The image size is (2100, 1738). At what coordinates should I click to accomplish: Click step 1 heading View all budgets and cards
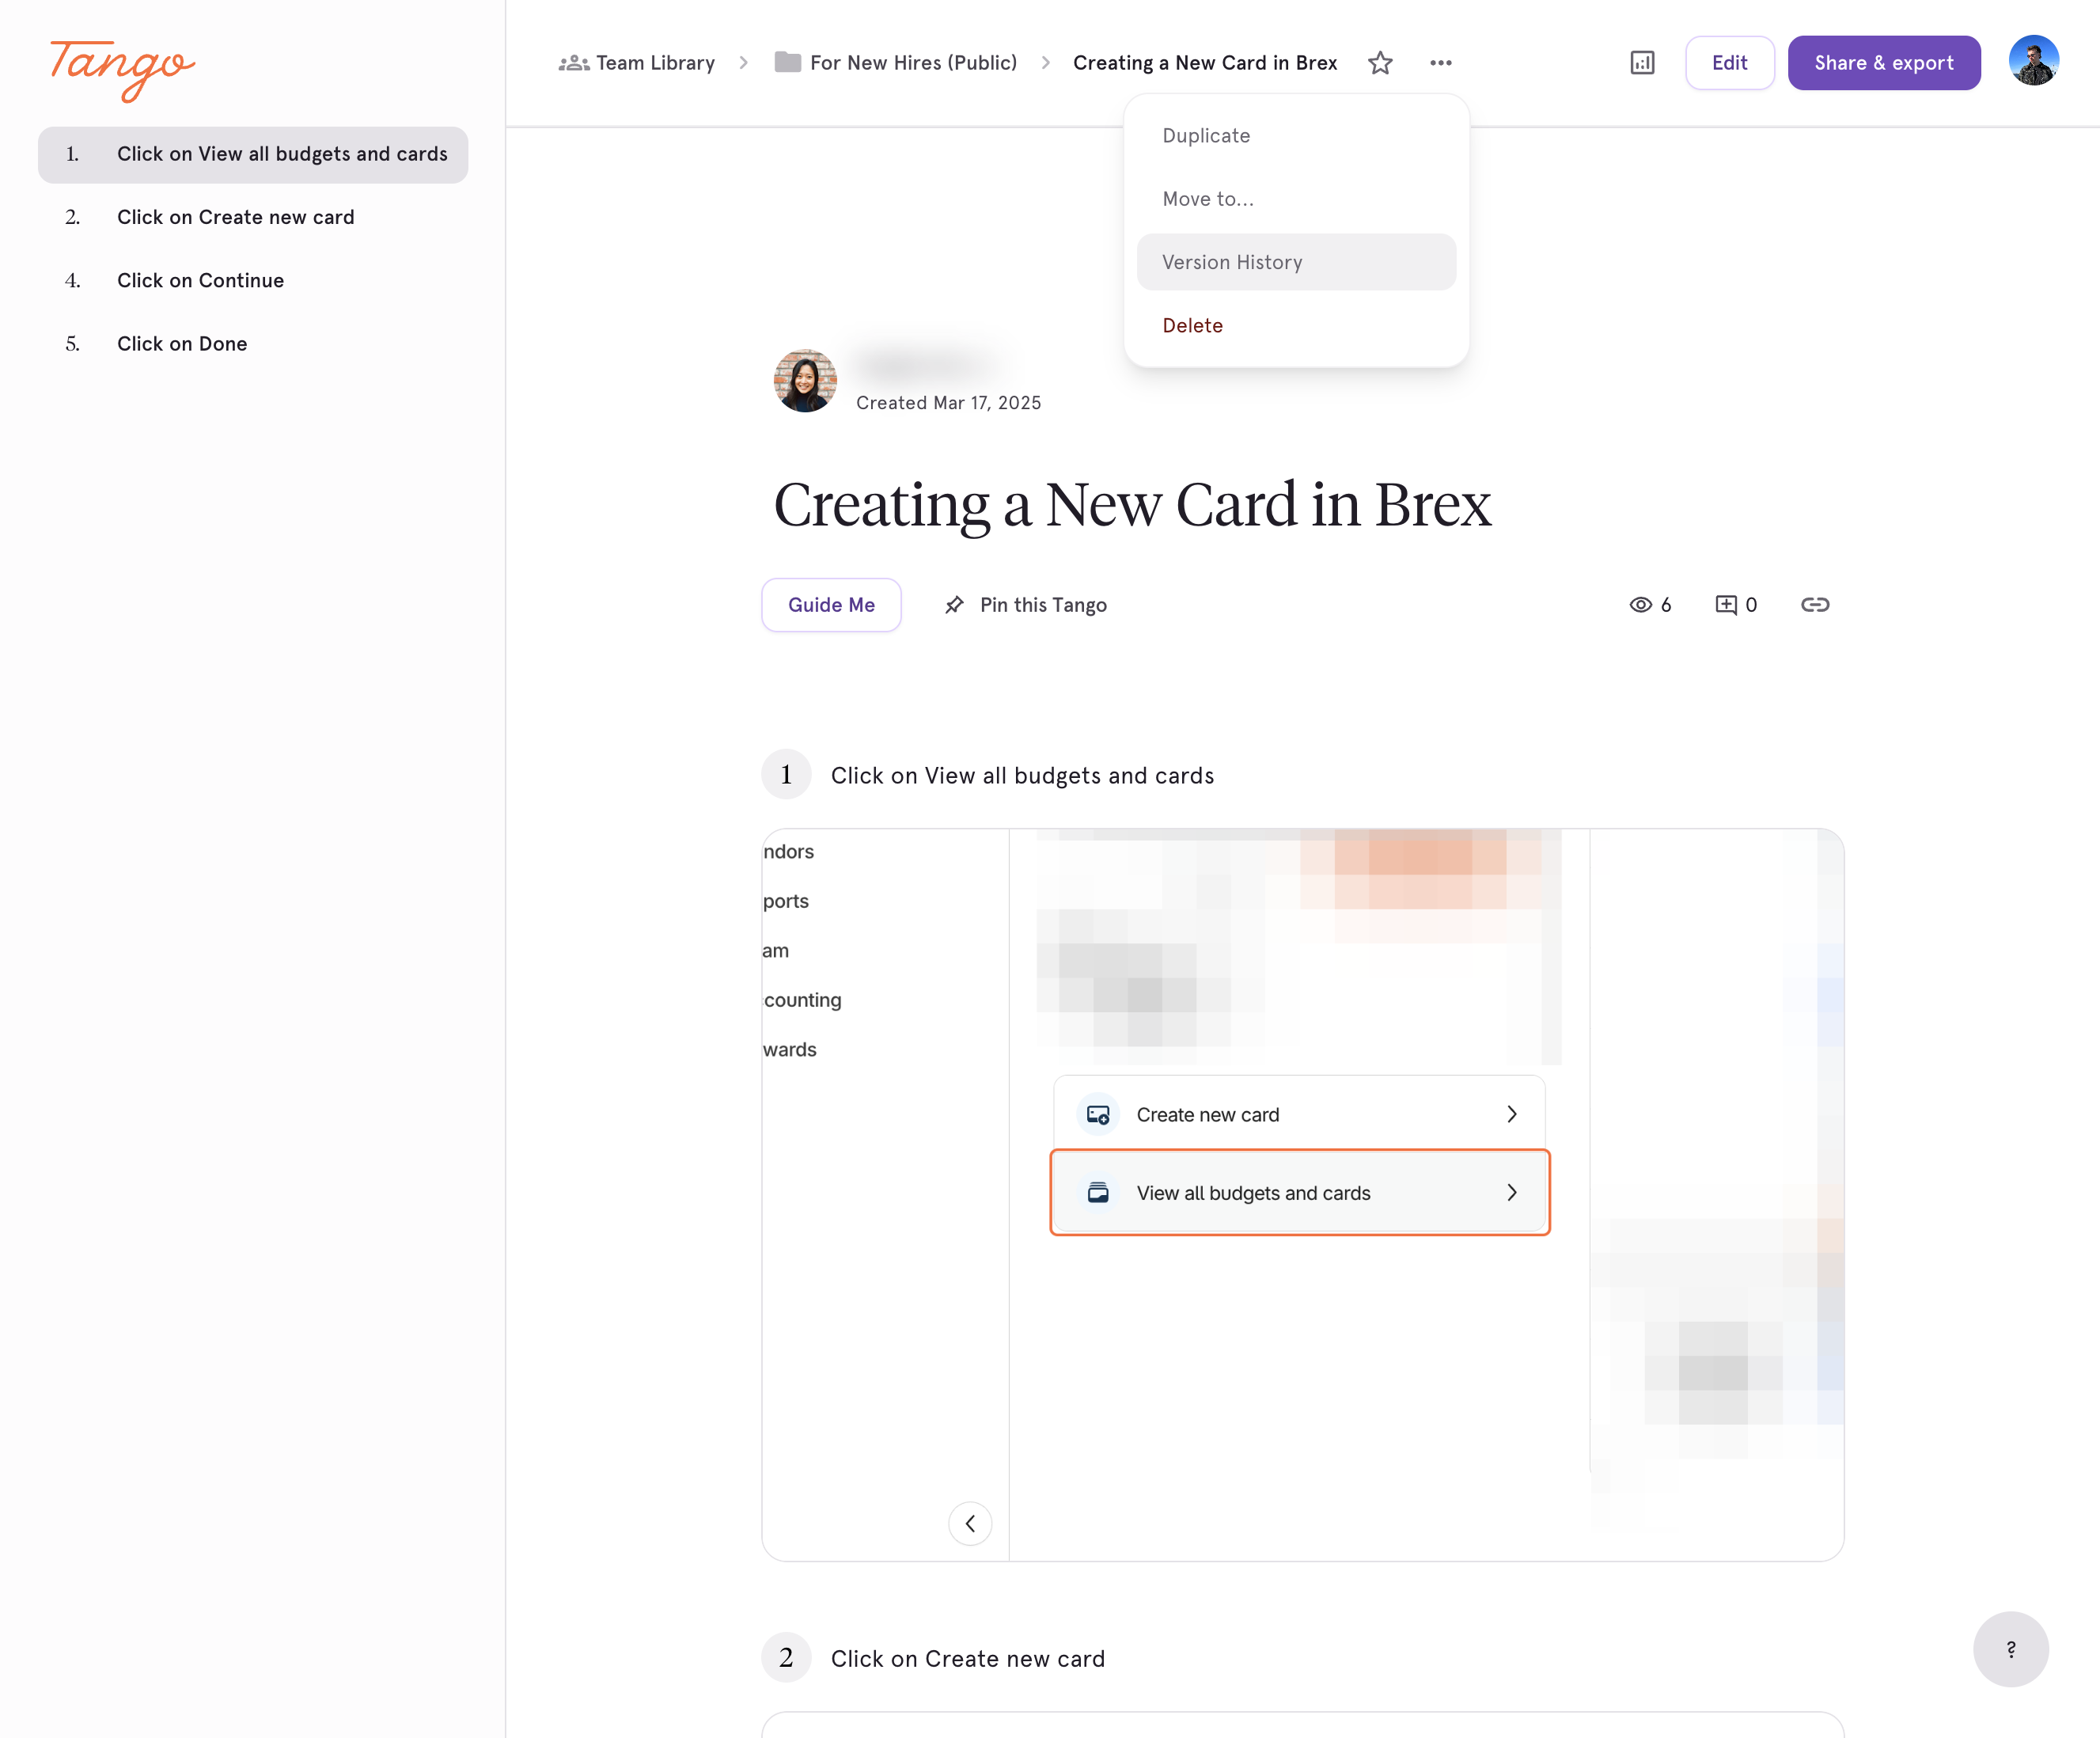1022,775
